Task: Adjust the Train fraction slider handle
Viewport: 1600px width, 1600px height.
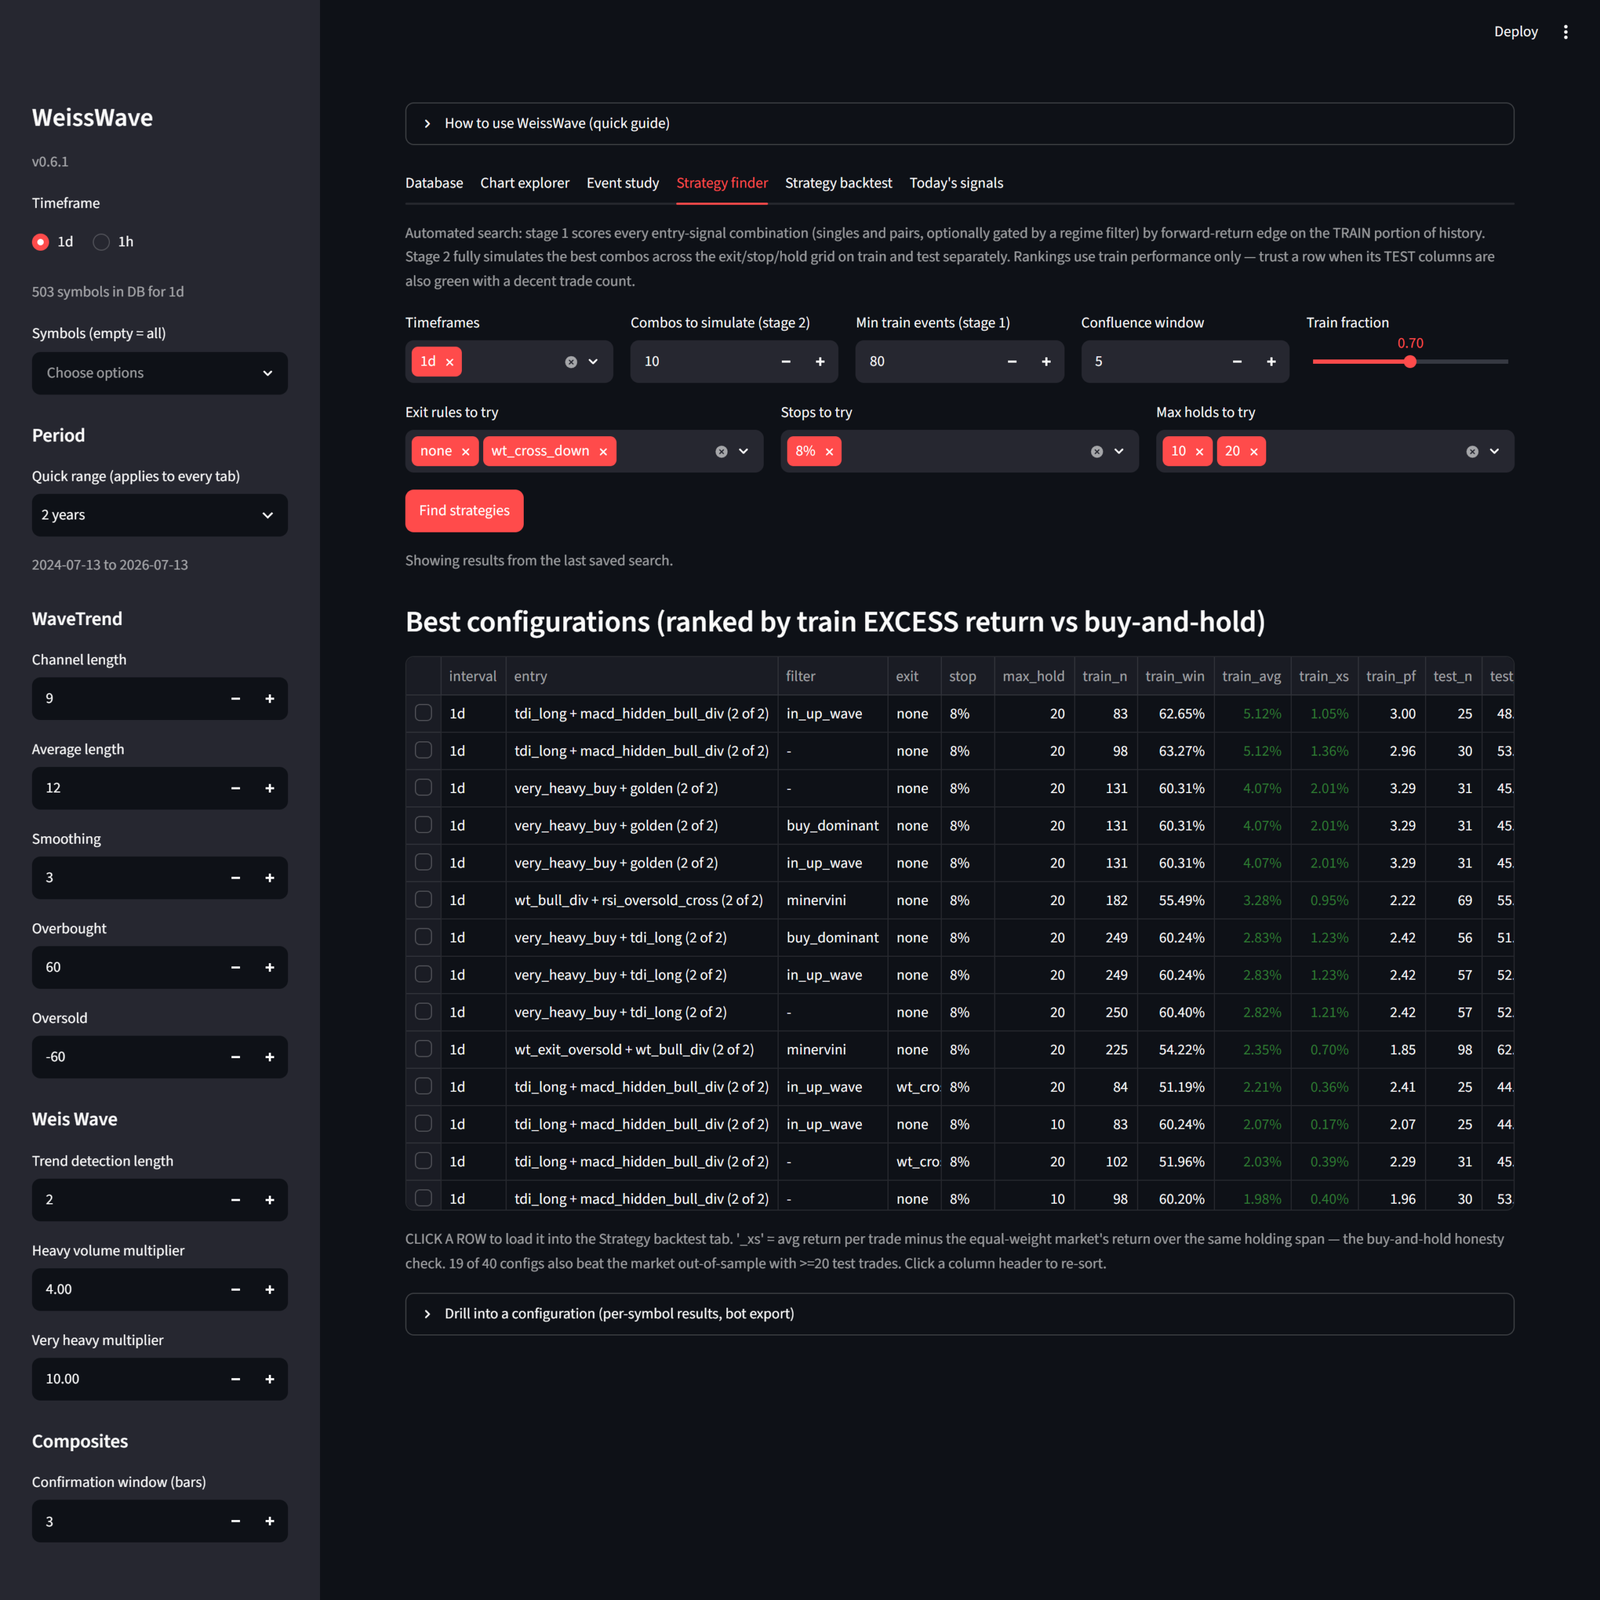Action: (1410, 362)
